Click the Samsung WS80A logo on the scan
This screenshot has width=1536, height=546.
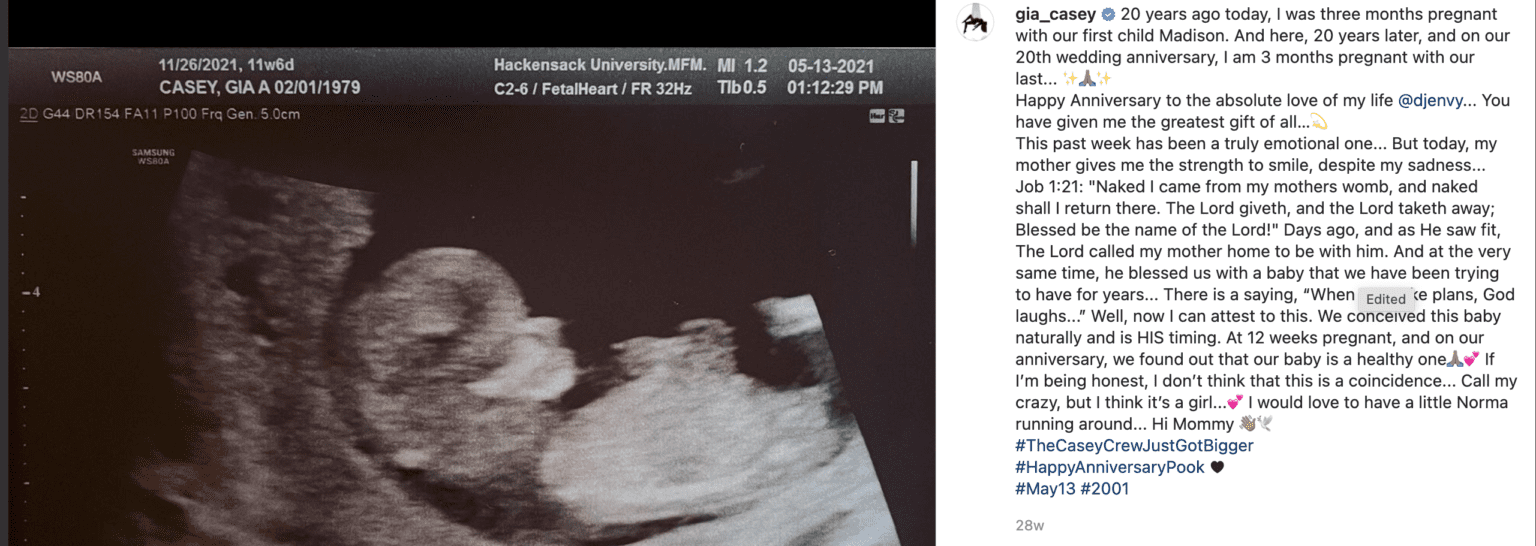(153, 156)
